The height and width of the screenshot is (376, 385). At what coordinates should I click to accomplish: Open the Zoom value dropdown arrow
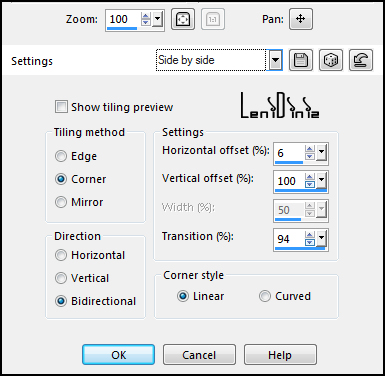tap(157, 19)
